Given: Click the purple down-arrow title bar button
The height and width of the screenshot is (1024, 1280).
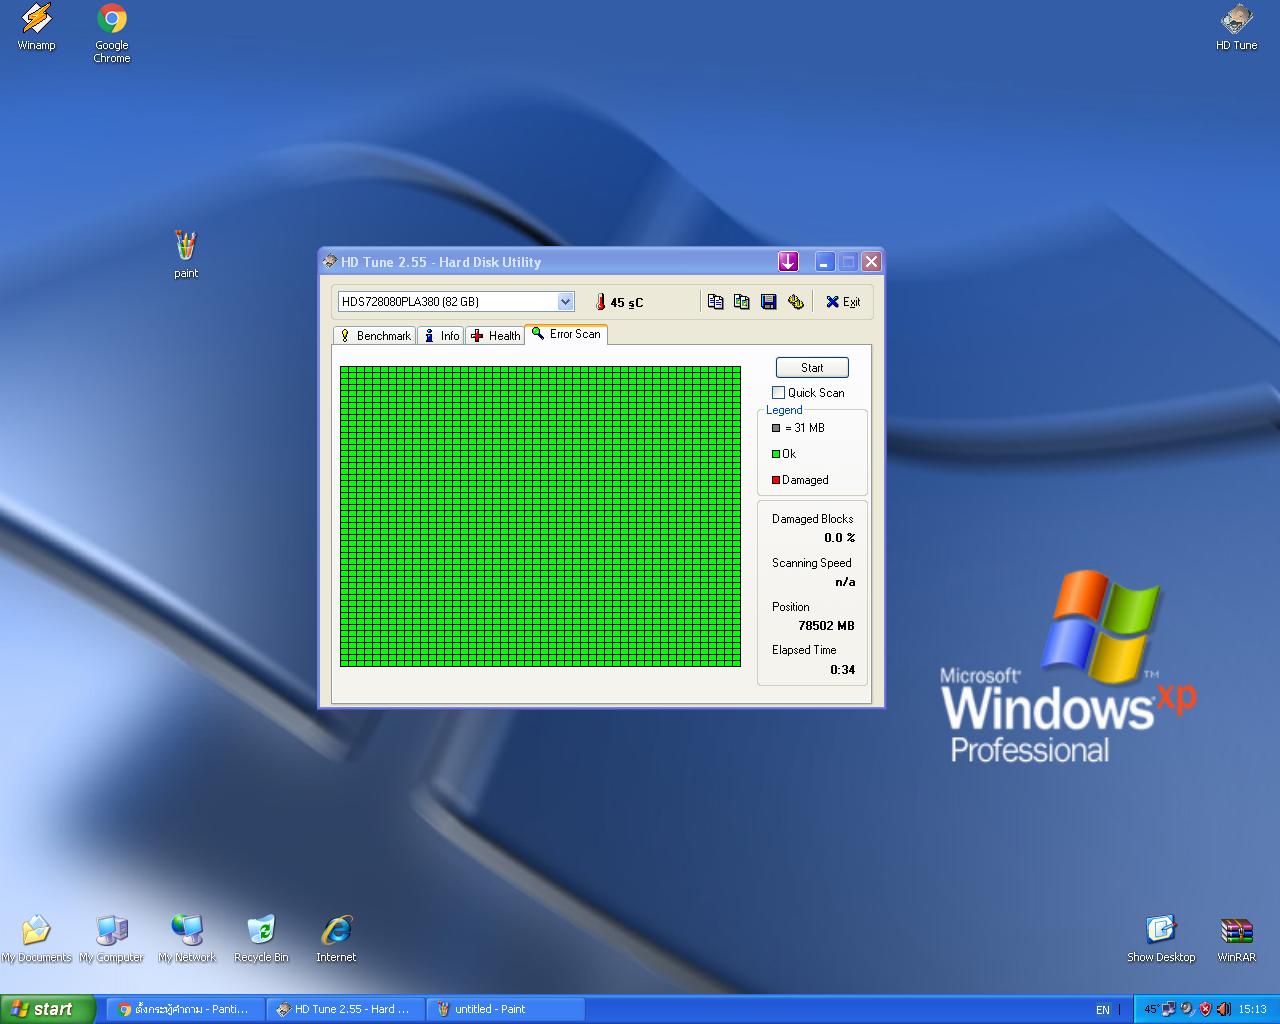Looking at the screenshot, I should pos(788,262).
